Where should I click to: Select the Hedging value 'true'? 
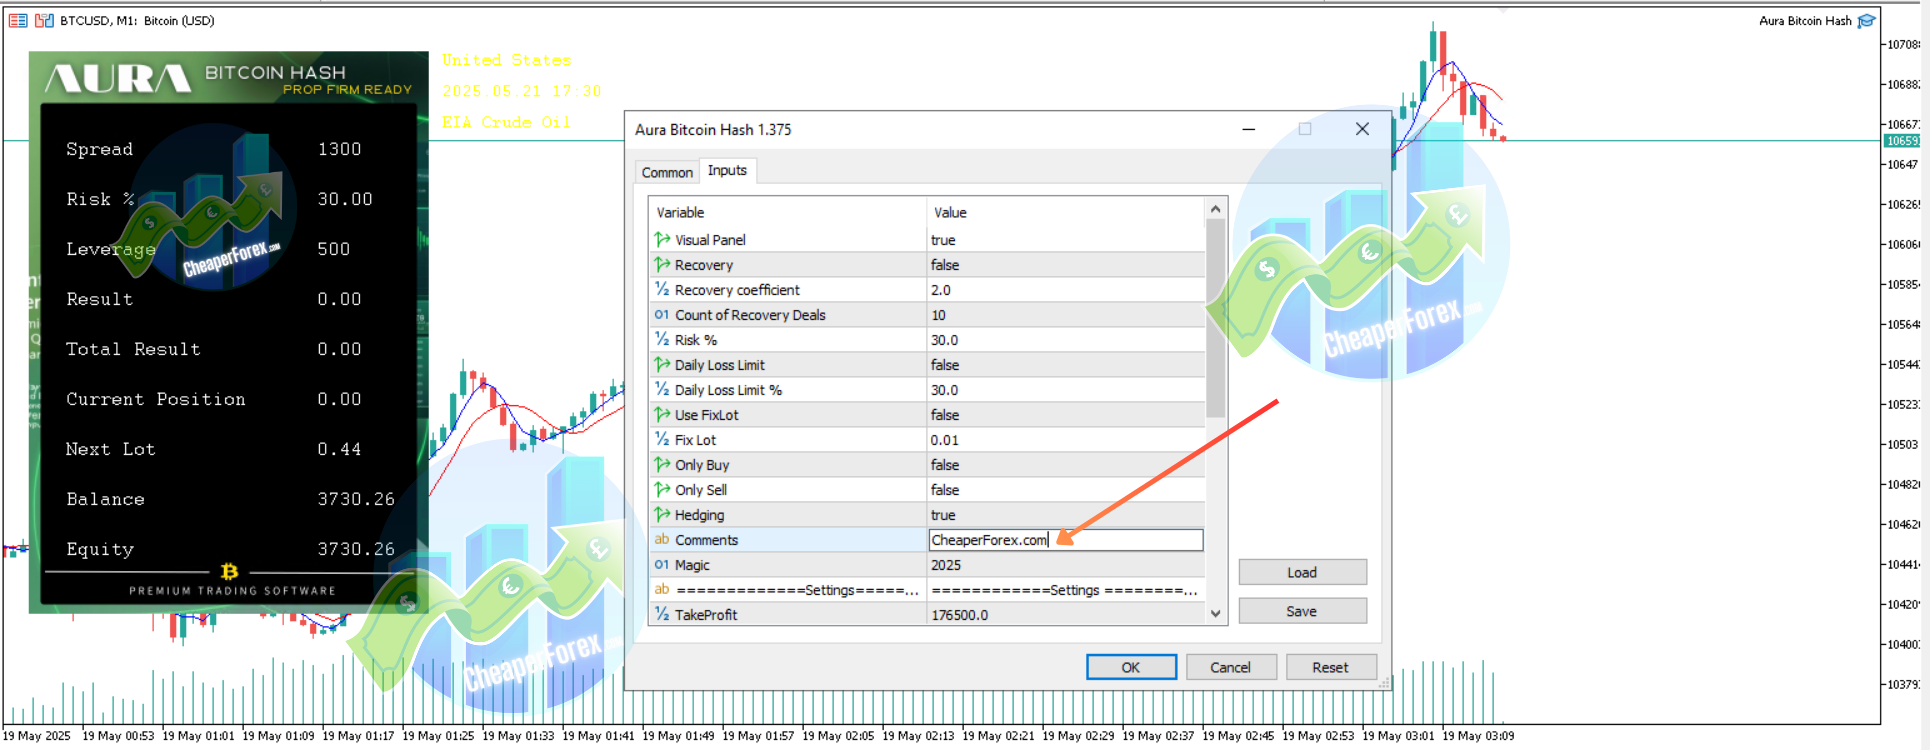(943, 515)
